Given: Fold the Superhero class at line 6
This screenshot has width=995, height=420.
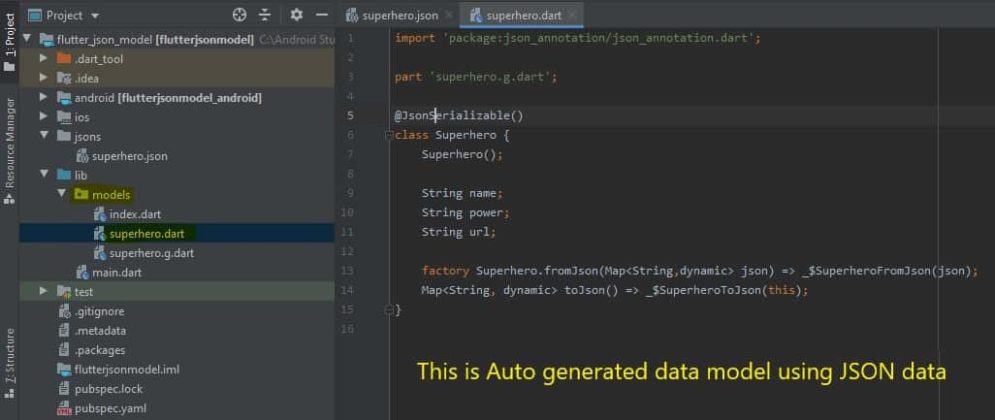Looking at the screenshot, I should click(389, 135).
